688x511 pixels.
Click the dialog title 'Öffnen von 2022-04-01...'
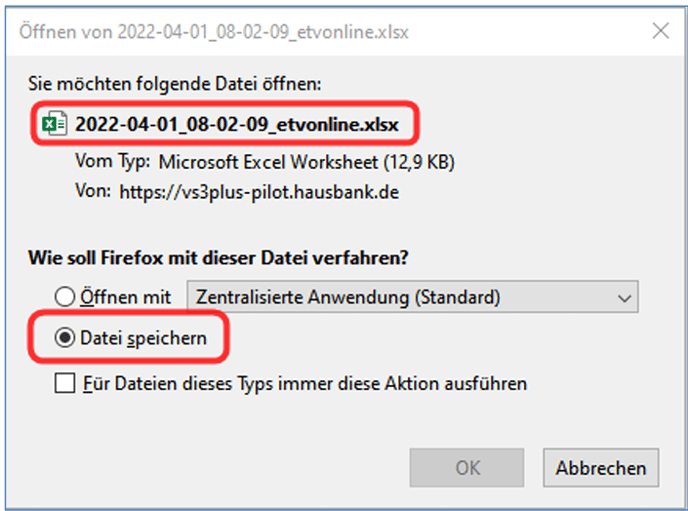(214, 32)
